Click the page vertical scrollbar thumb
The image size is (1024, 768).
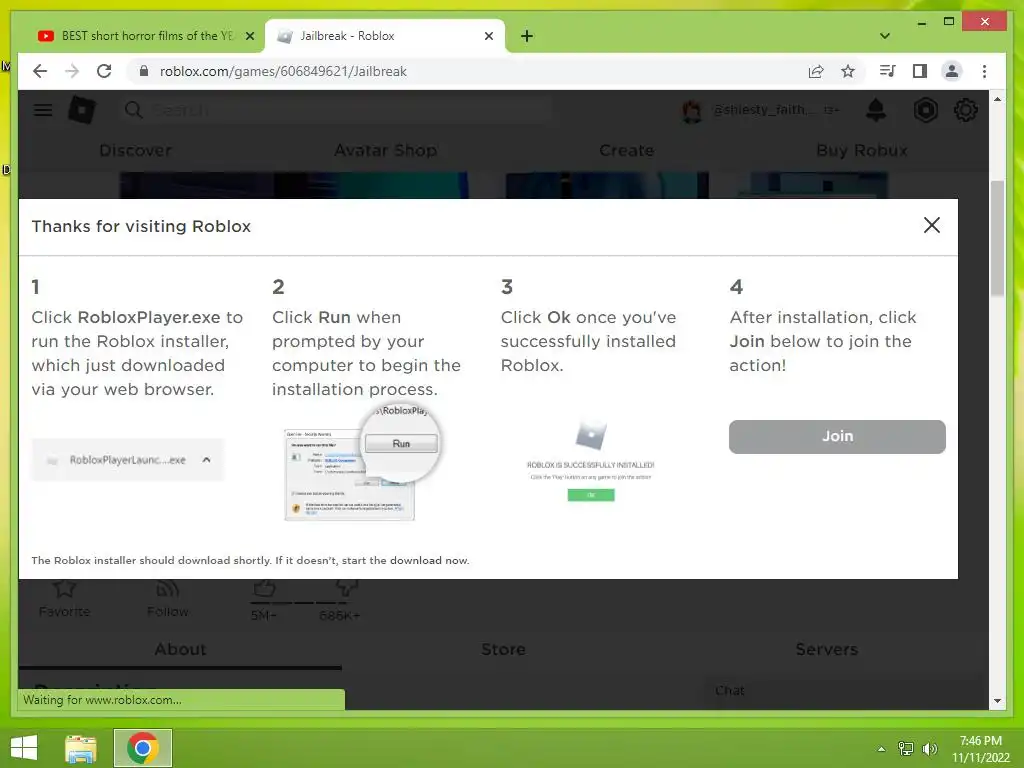(x=997, y=238)
